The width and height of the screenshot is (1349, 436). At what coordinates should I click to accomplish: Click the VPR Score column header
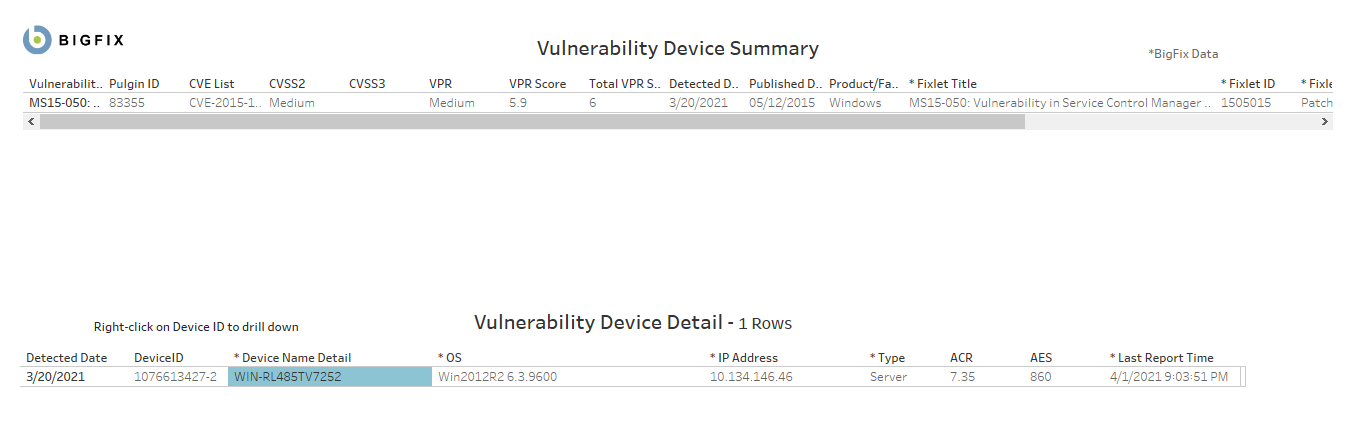click(537, 84)
